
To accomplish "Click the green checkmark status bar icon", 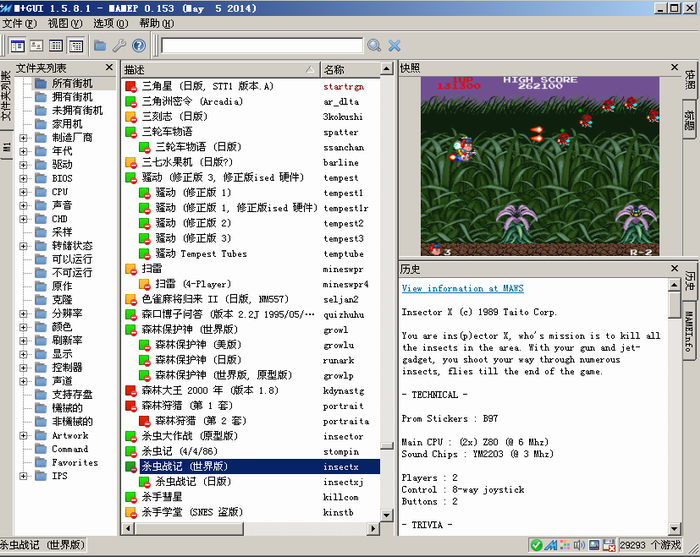I will click(537, 545).
